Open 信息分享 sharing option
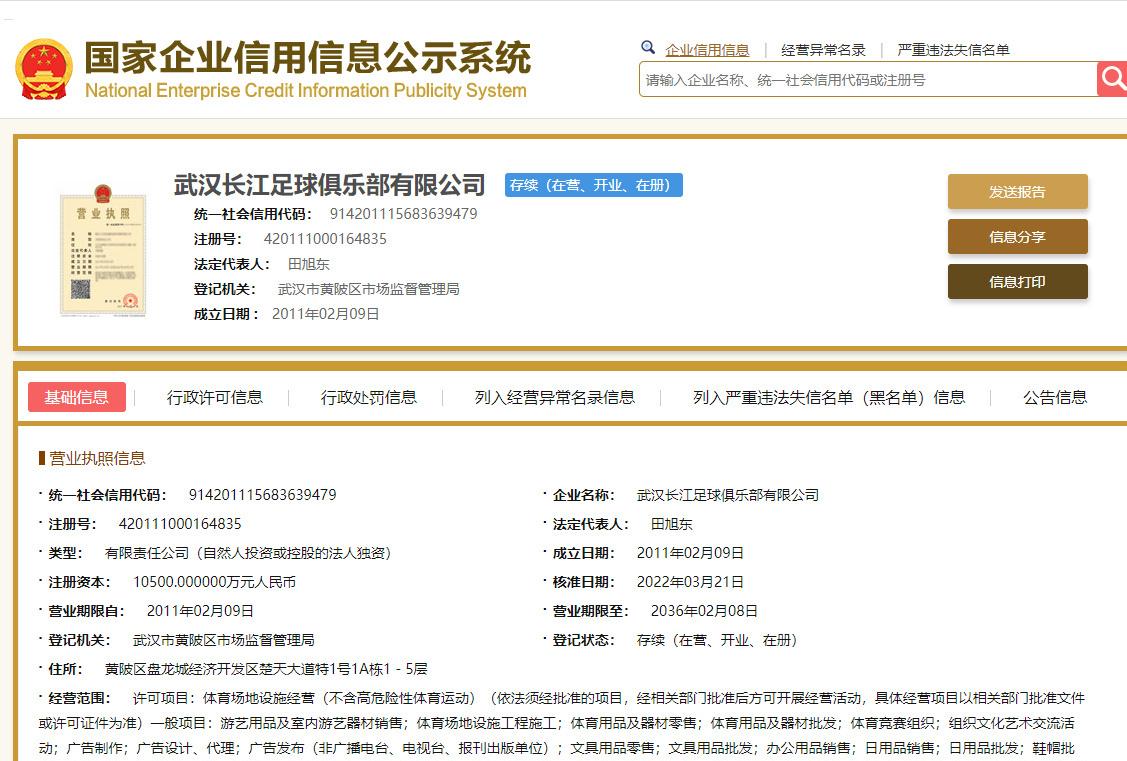The width and height of the screenshot is (1127, 761). [x=1017, y=236]
